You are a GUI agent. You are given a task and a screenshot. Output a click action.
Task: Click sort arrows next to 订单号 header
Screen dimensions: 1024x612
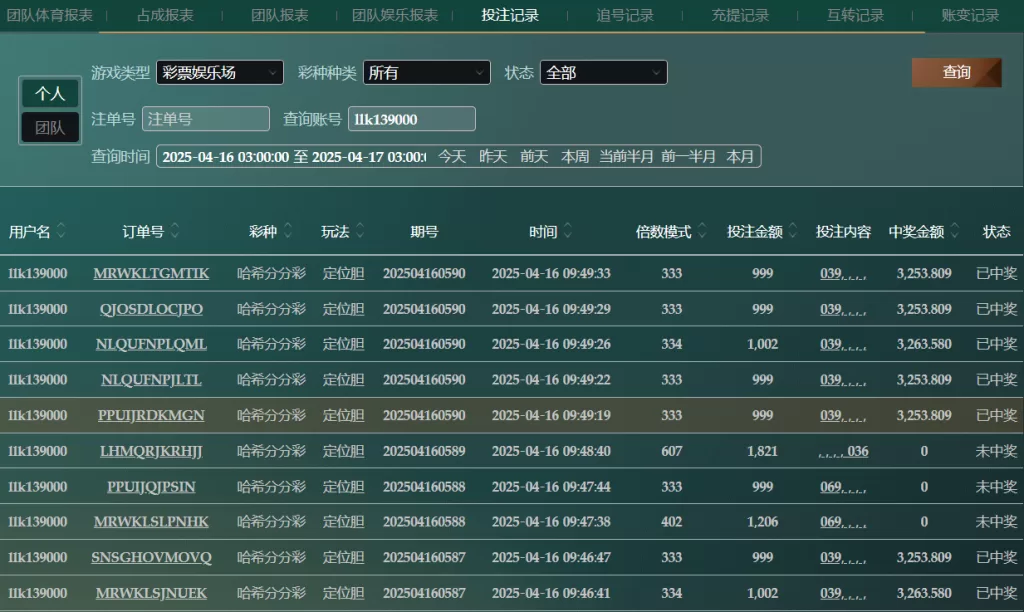pyautogui.click(x=175, y=231)
